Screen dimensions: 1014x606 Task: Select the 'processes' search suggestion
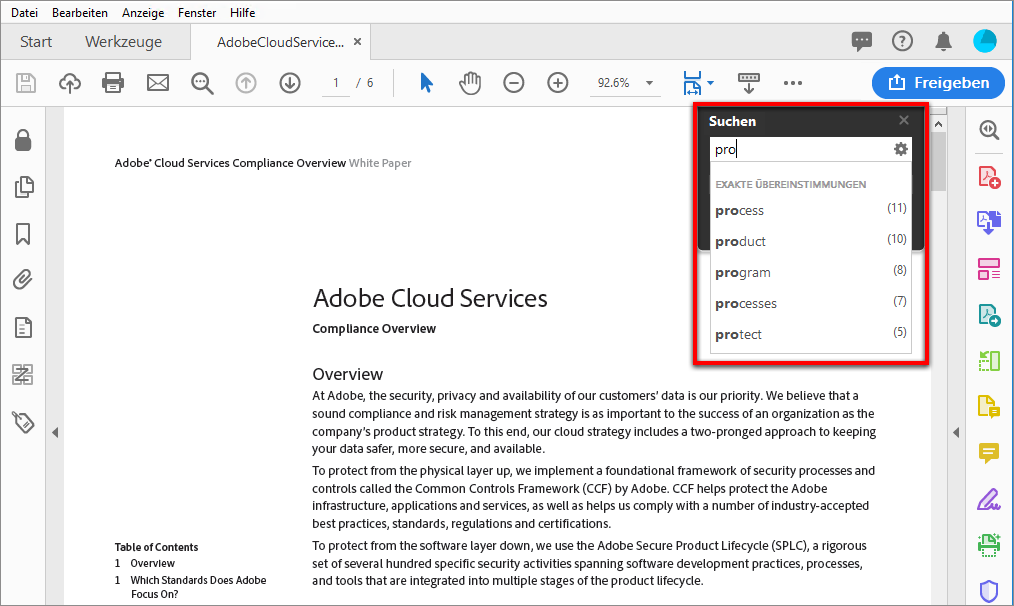(x=811, y=303)
